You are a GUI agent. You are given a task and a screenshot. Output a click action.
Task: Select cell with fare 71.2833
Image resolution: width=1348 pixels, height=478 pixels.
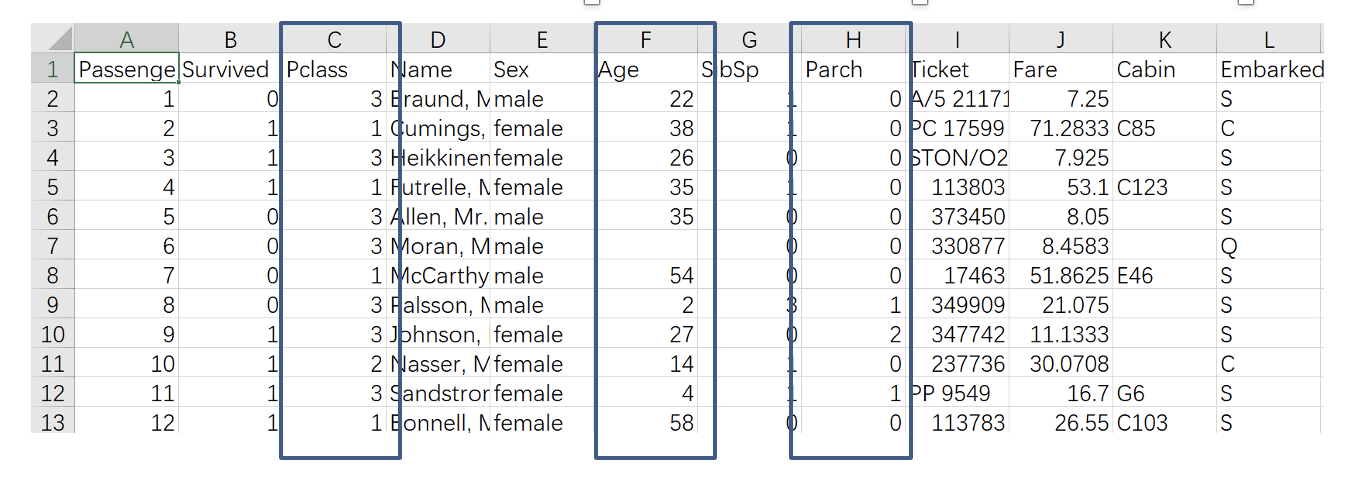tap(1061, 128)
